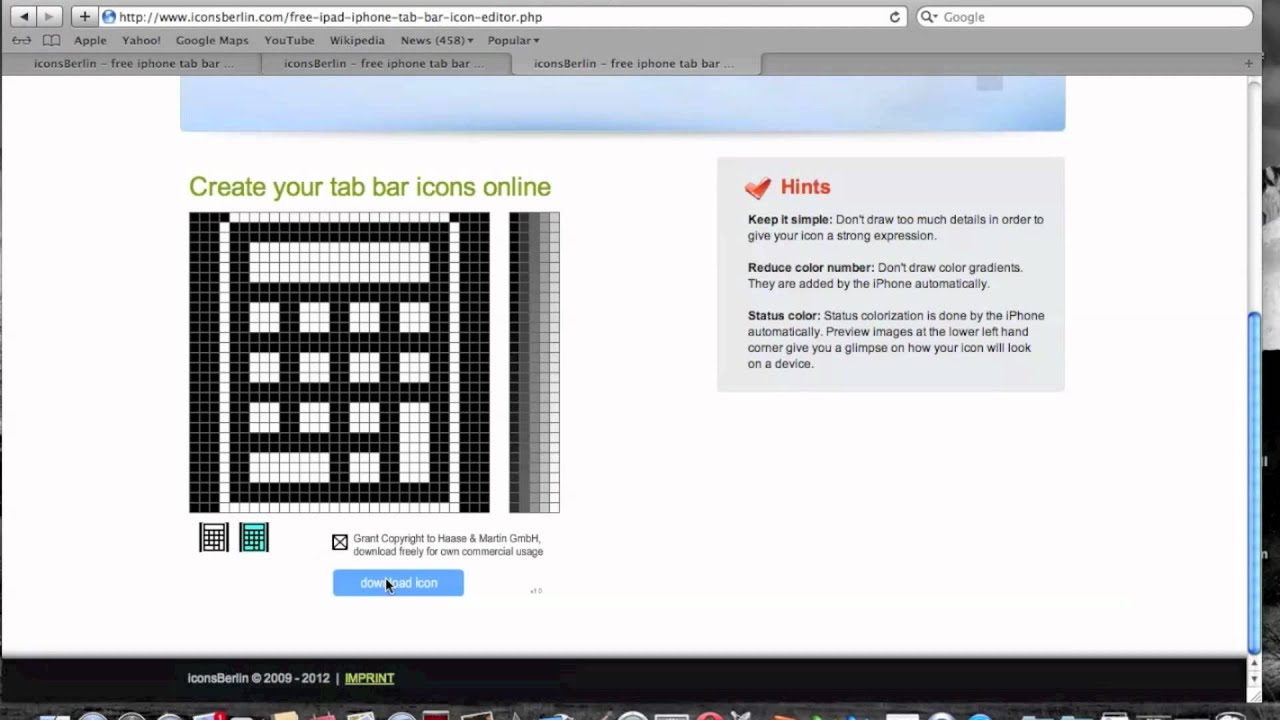Click the Hints red checkmark icon
Screen dimensions: 1280x720
click(758, 187)
